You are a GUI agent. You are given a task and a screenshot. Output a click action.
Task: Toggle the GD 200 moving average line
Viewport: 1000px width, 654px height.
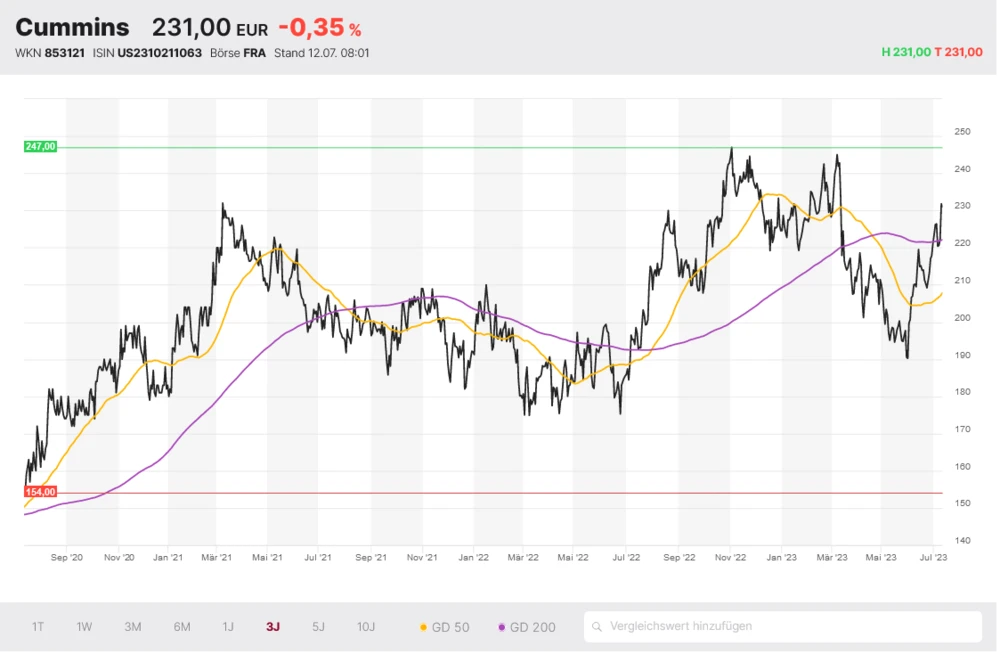tap(526, 627)
